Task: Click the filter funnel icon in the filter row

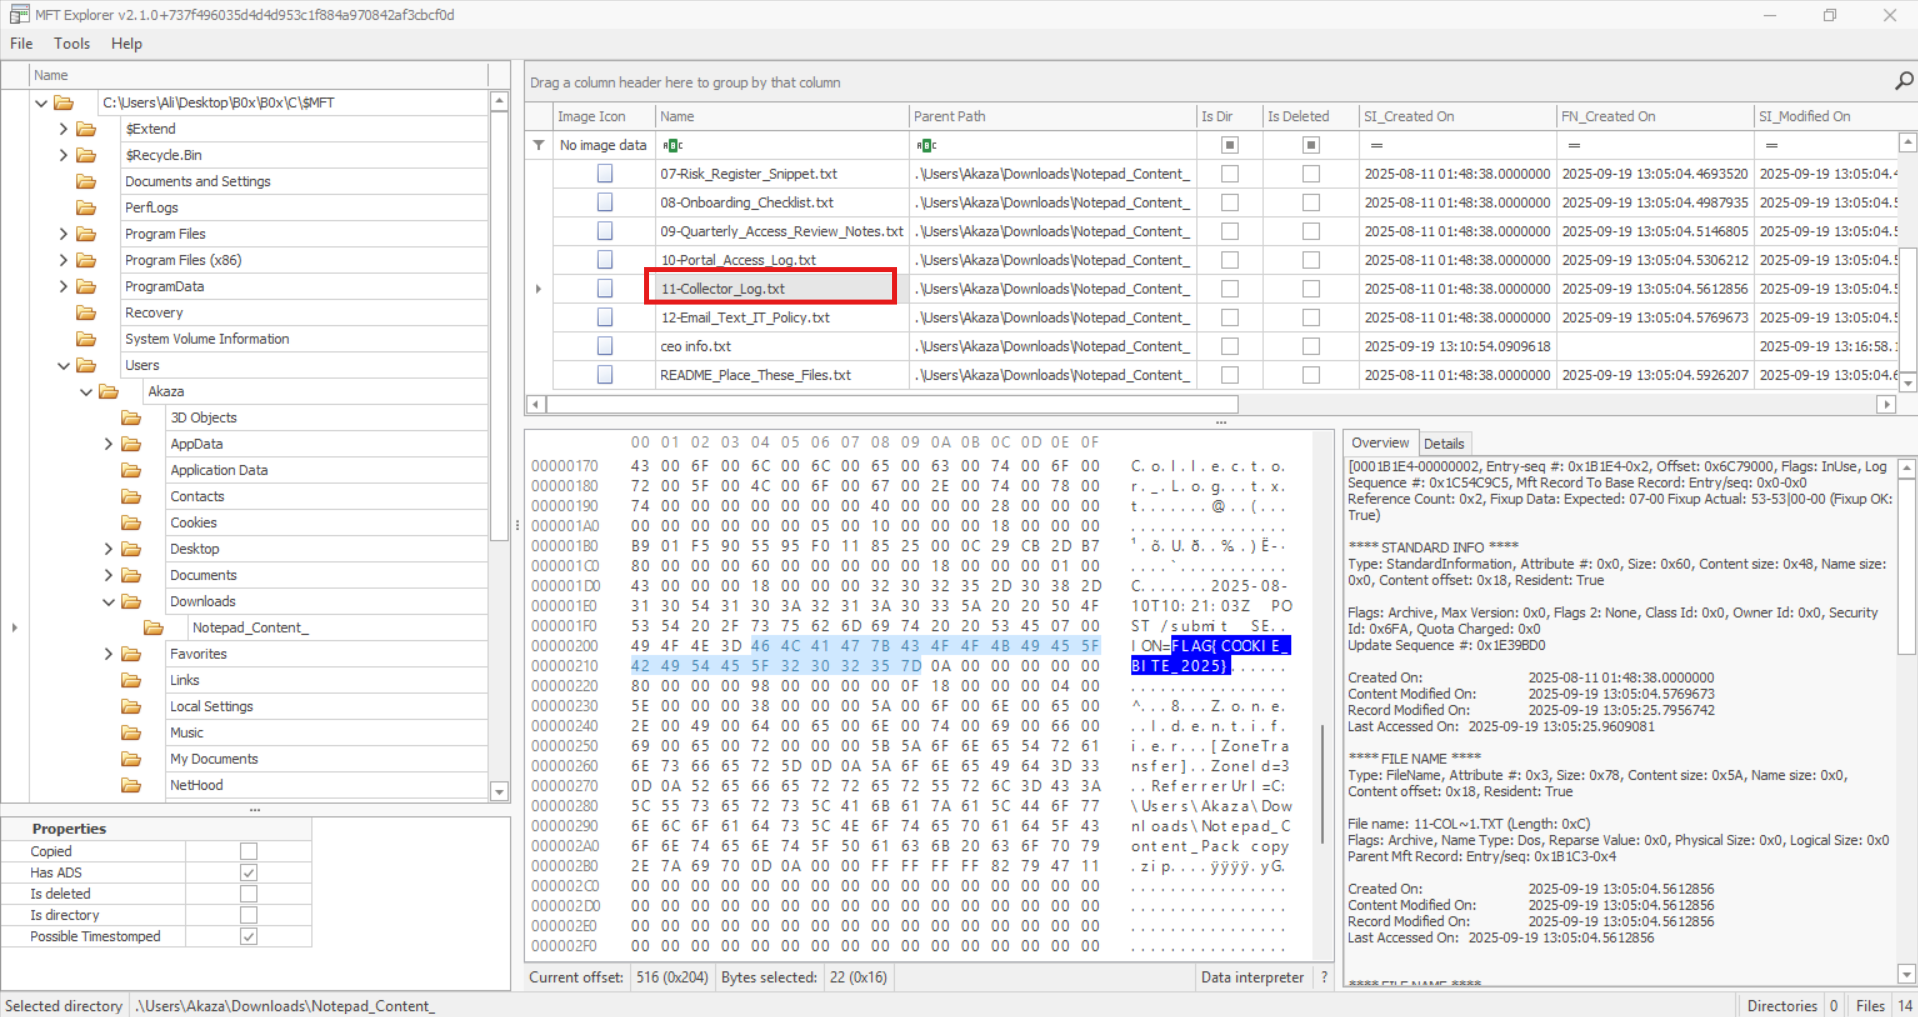Action: point(538,145)
